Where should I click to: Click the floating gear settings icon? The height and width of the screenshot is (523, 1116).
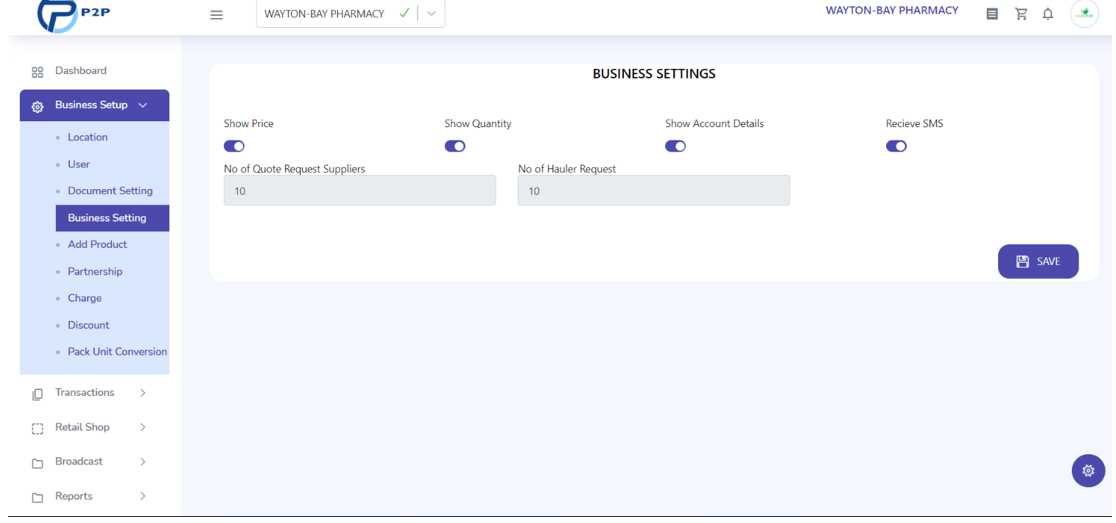coord(1088,470)
